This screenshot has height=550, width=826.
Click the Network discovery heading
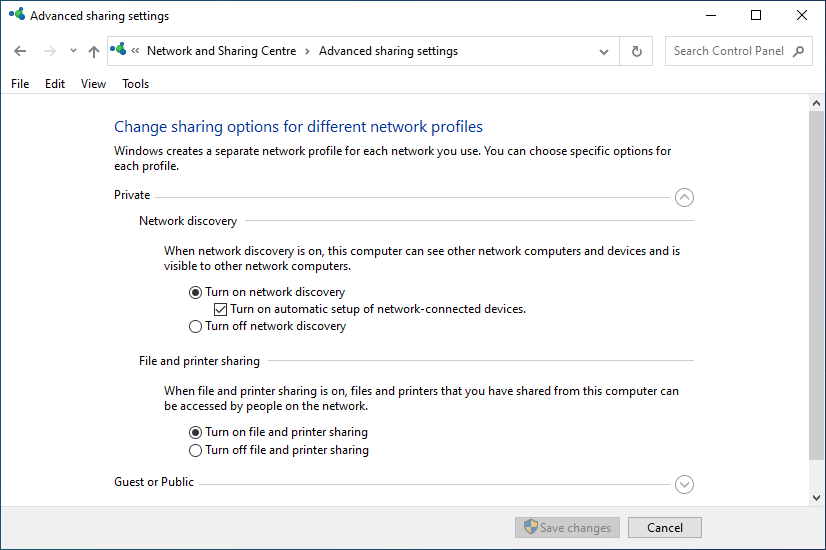tap(188, 221)
